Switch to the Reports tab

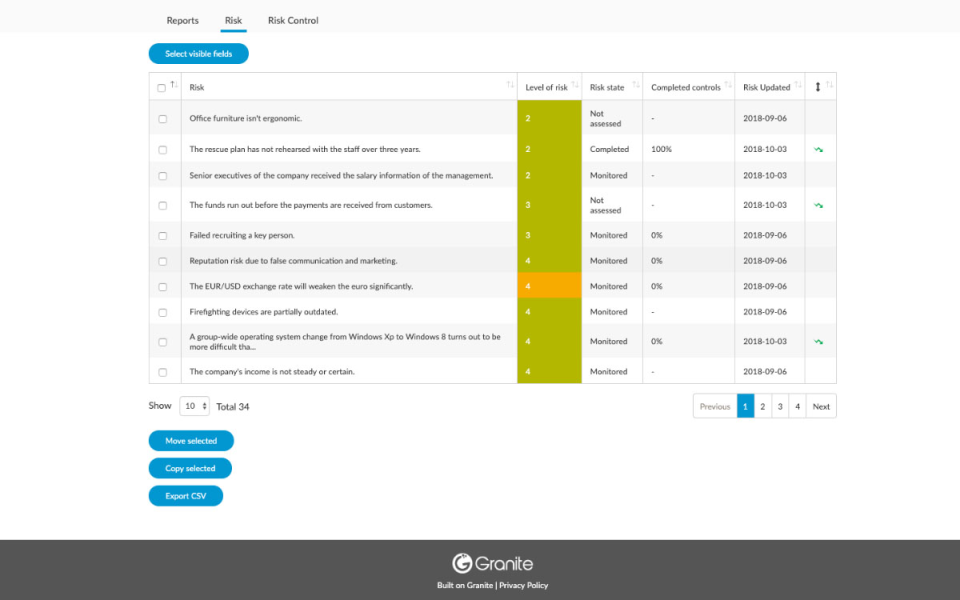pos(182,20)
